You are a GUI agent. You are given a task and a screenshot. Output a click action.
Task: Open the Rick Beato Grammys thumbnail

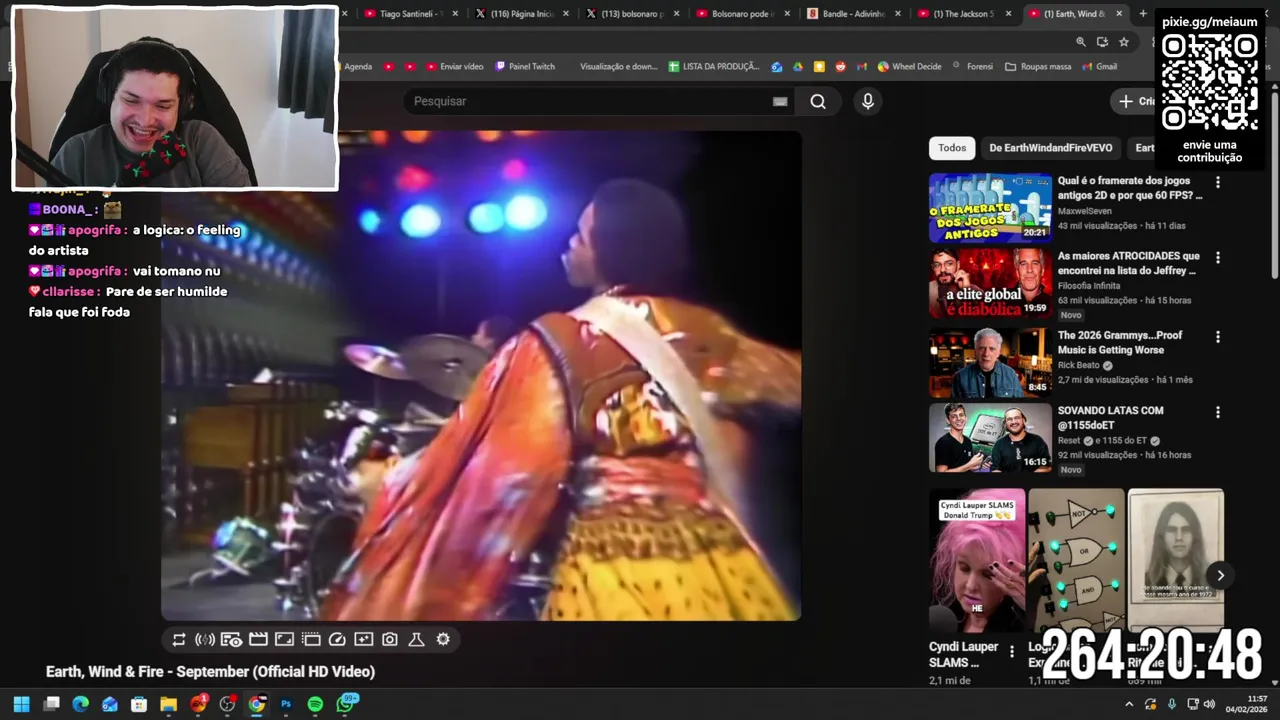coord(990,363)
